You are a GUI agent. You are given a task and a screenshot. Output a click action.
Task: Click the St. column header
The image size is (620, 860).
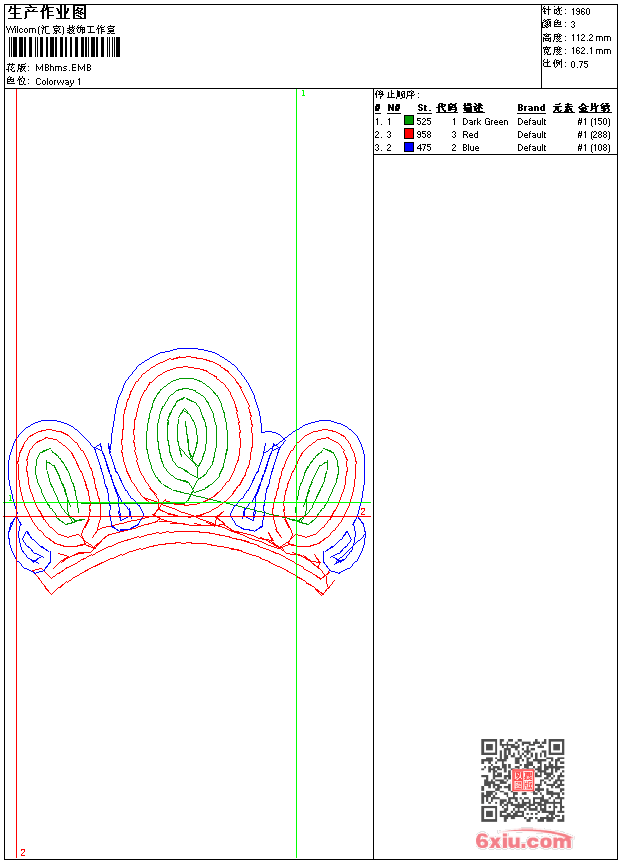[424, 108]
